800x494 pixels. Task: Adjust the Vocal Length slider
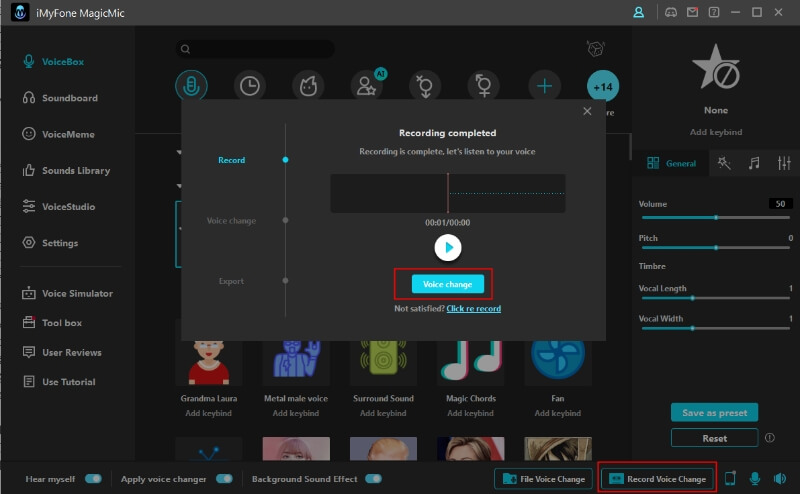(x=716, y=298)
